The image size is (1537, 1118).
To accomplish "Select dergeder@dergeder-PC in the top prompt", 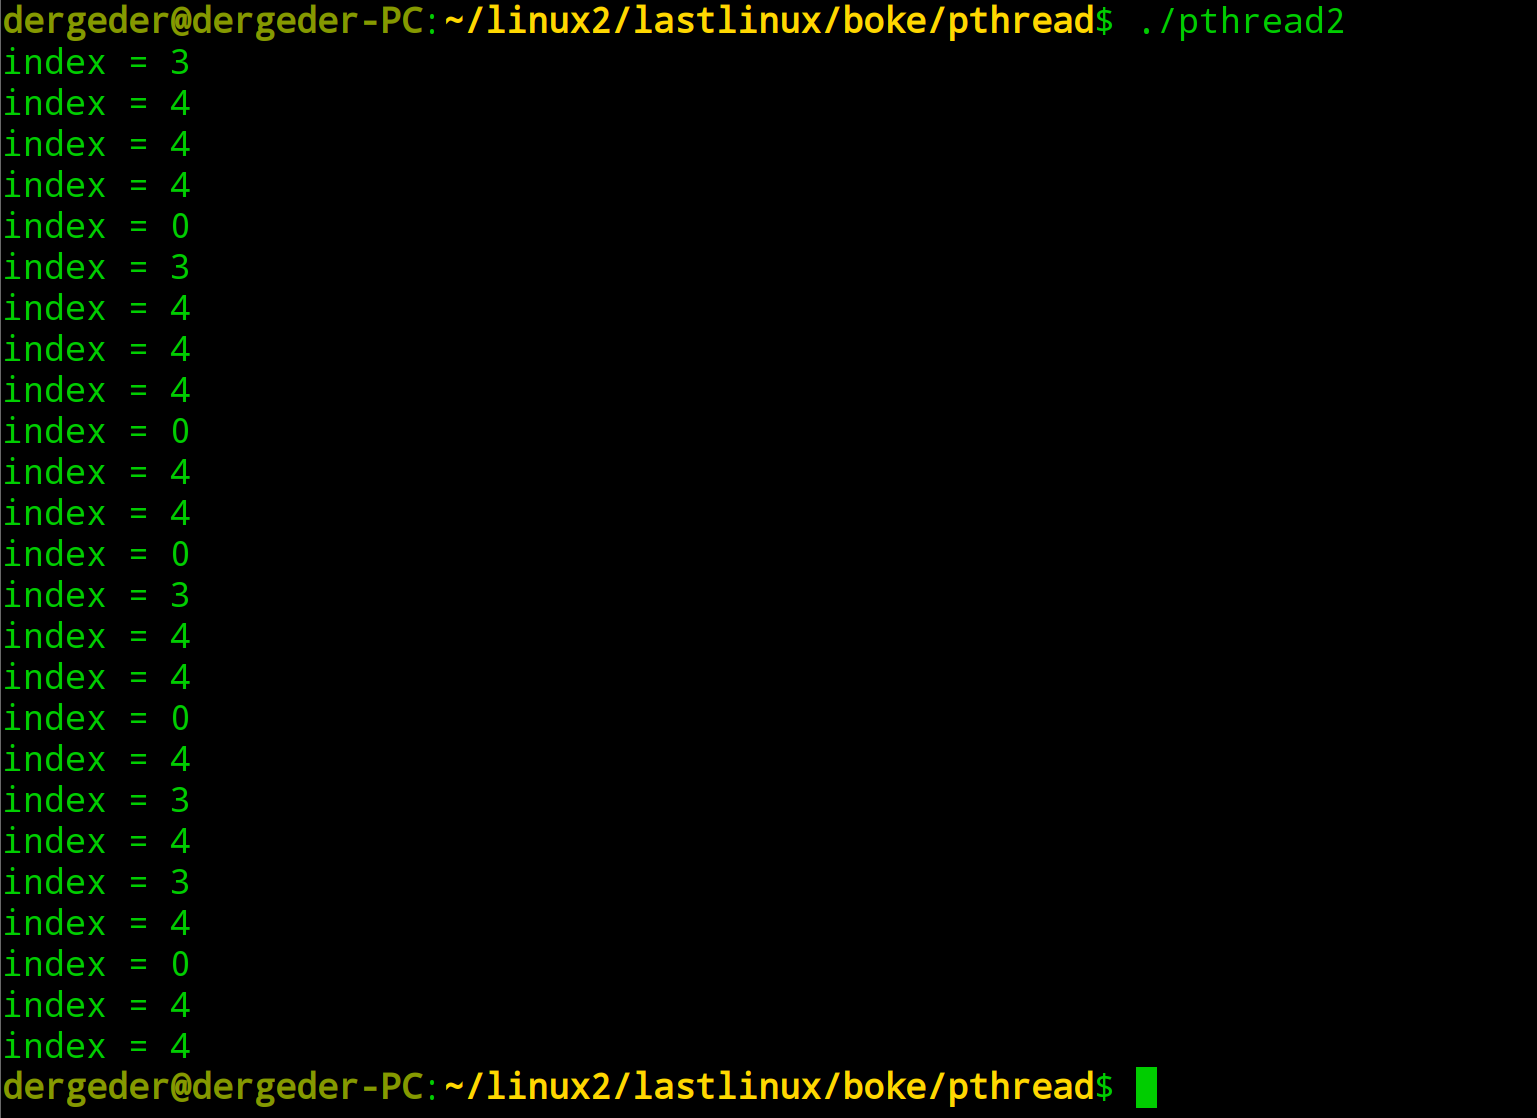I will [214, 22].
